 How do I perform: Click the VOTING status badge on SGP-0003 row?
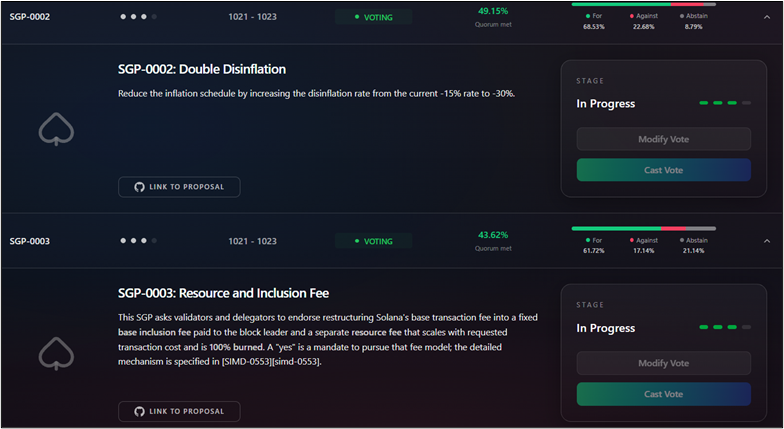point(374,241)
